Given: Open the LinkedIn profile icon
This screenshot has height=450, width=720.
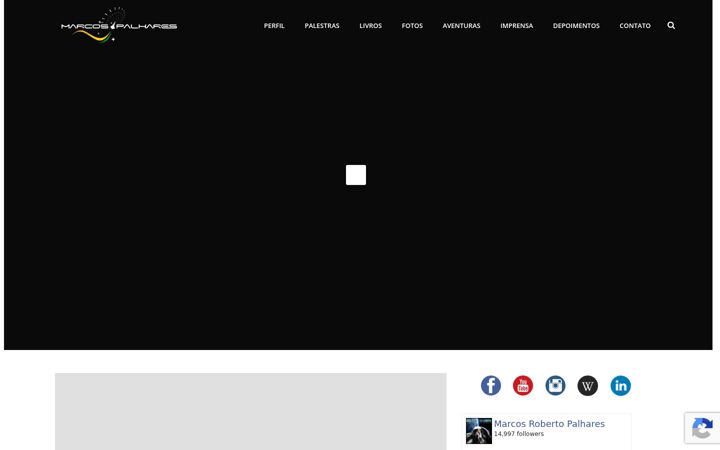Looking at the screenshot, I should pyautogui.click(x=620, y=385).
